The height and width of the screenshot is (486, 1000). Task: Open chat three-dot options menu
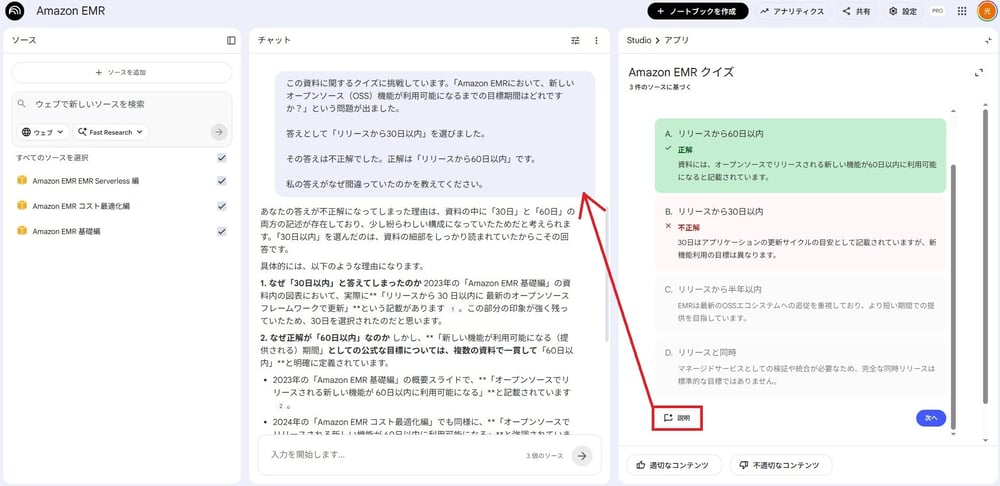coord(596,40)
